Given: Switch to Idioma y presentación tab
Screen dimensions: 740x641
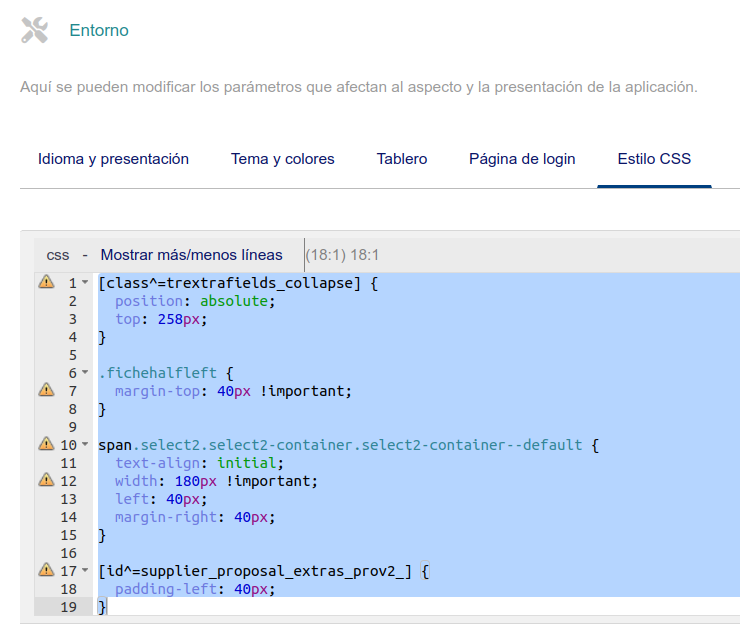Looking at the screenshot, I should 113,159.
